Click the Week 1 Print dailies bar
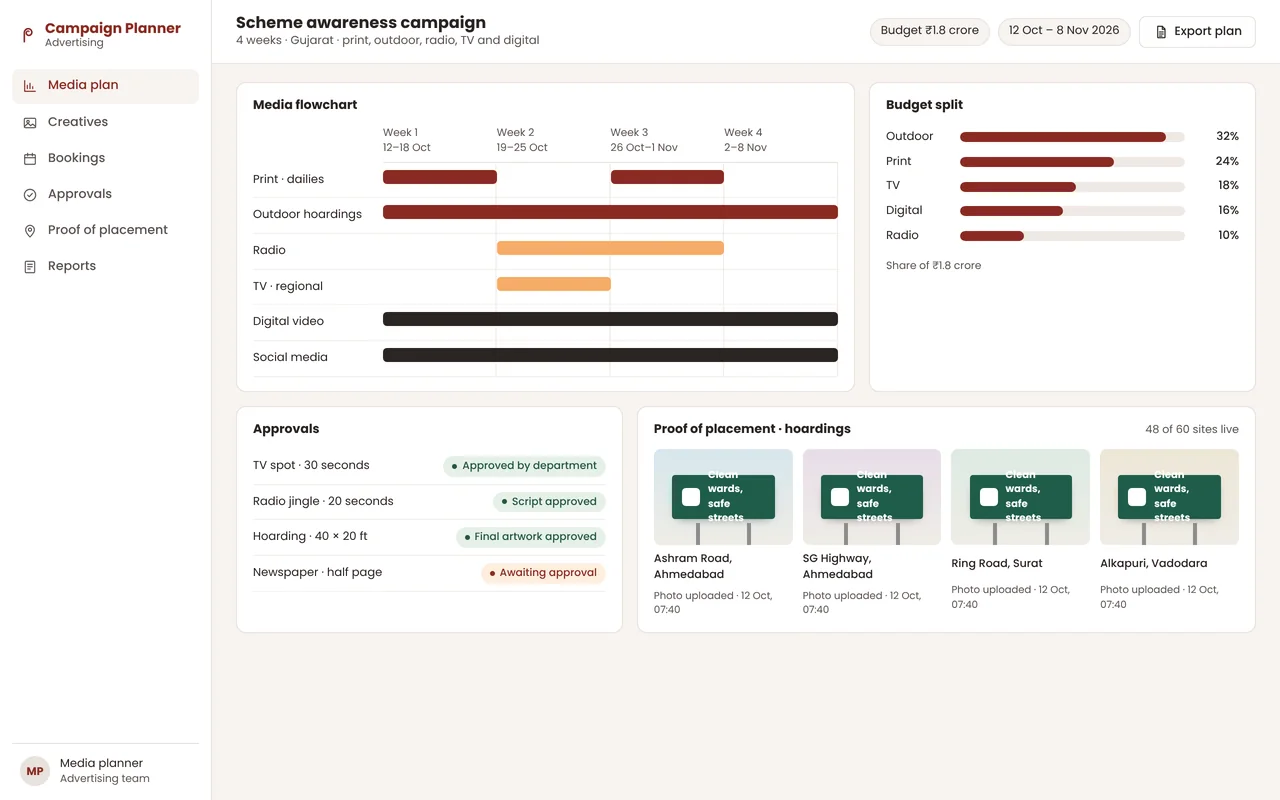 pos(440,177)
